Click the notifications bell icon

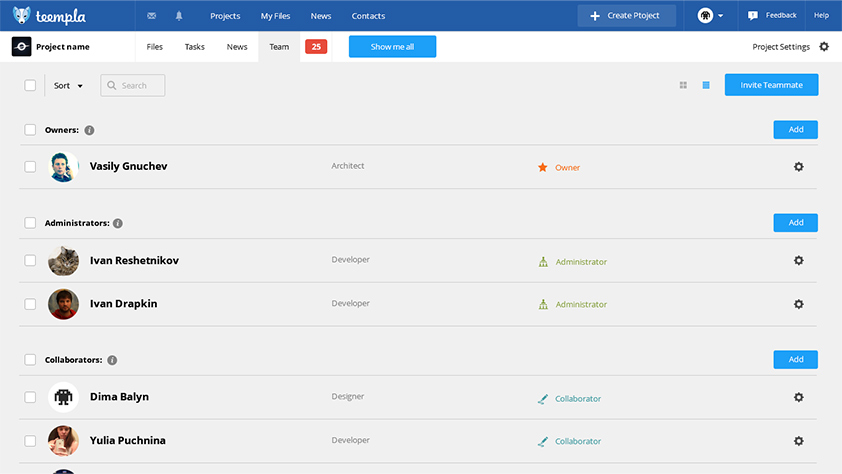click(179, 16)
